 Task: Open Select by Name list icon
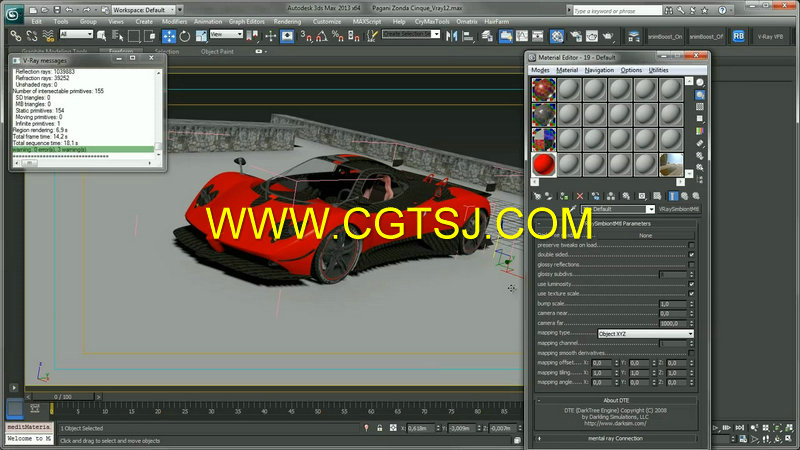[x=117, y=36]
